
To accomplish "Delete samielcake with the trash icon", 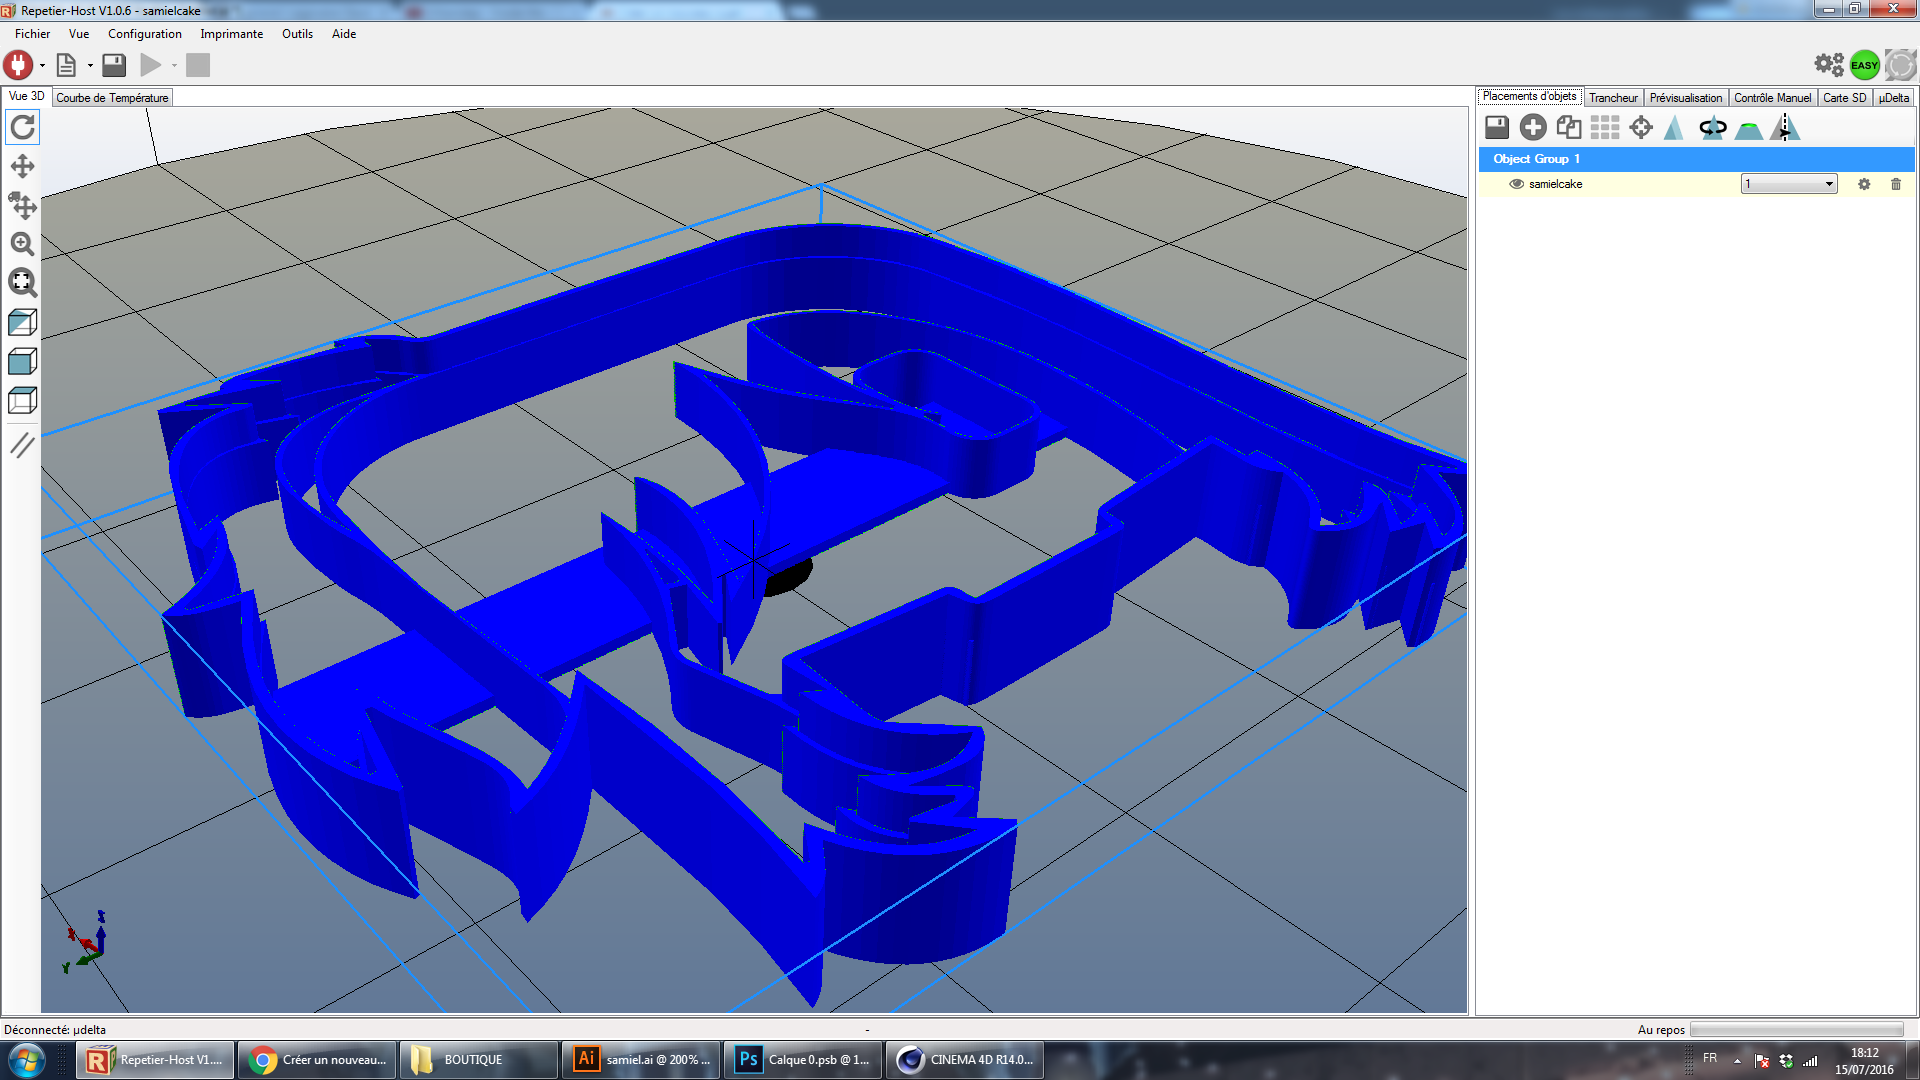I will click(1895, 184).
